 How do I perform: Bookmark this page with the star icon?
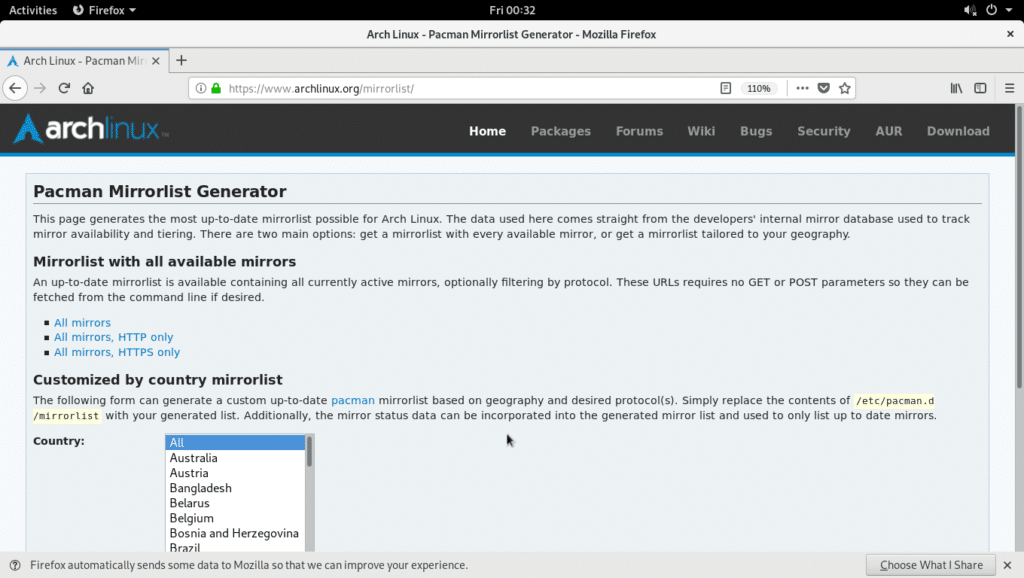coord(844,88)
